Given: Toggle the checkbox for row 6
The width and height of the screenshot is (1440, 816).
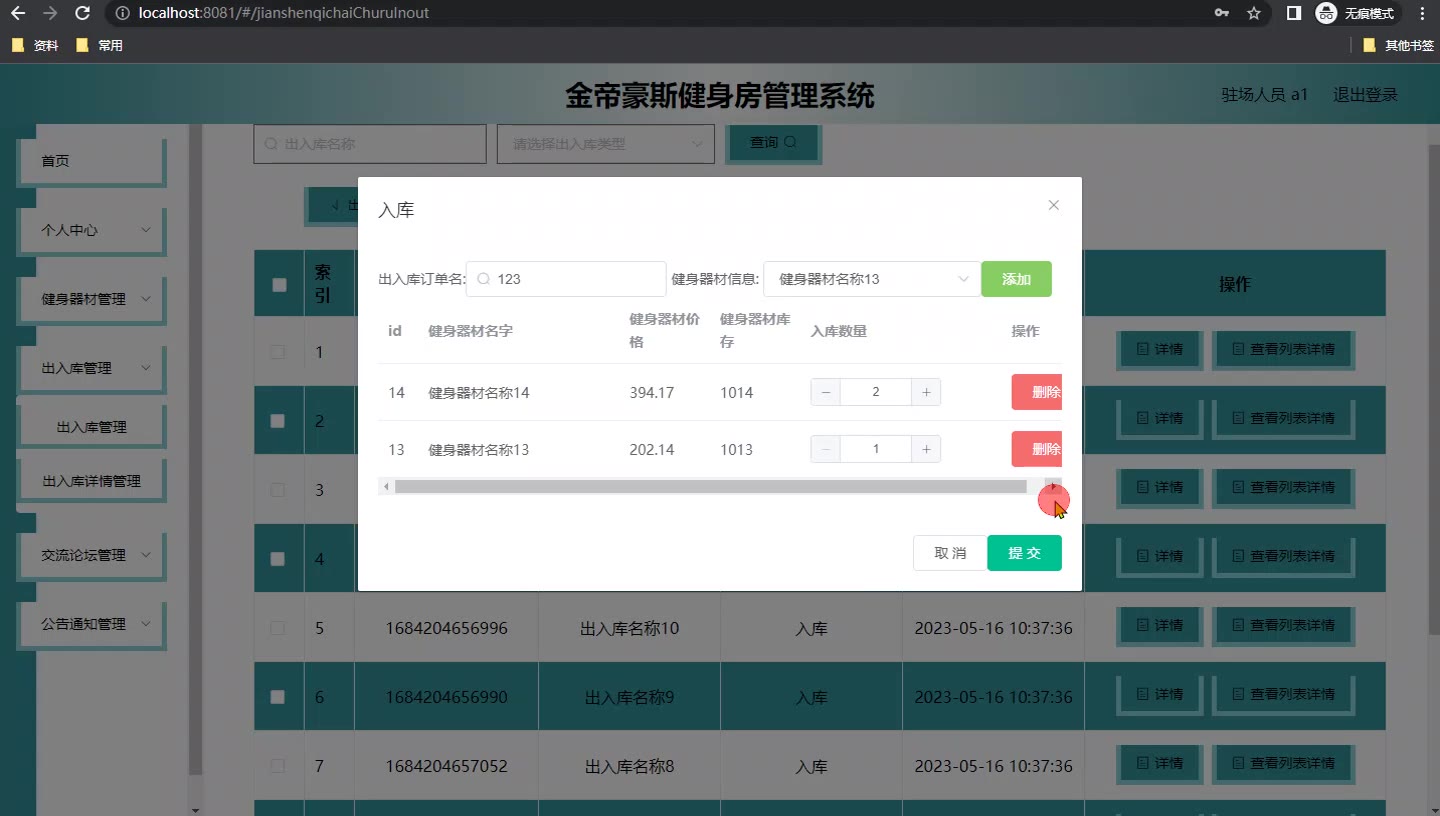Looking at the screenshot, I should click(x=278, y=697).
